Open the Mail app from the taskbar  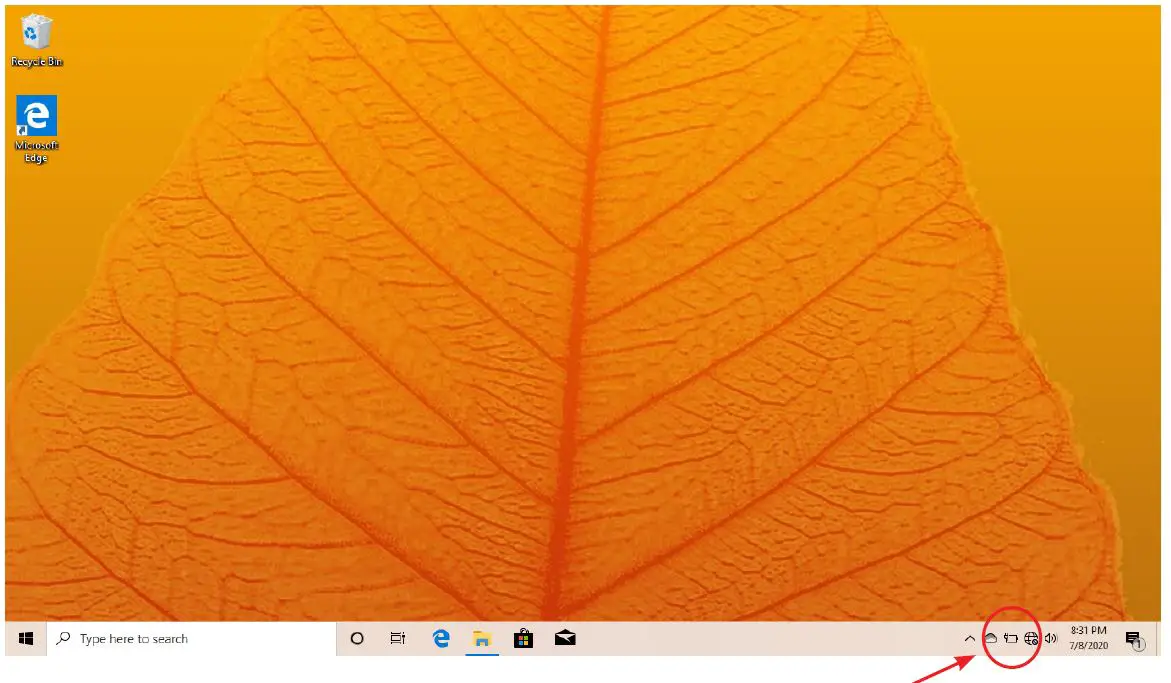[x=565, y=638]
